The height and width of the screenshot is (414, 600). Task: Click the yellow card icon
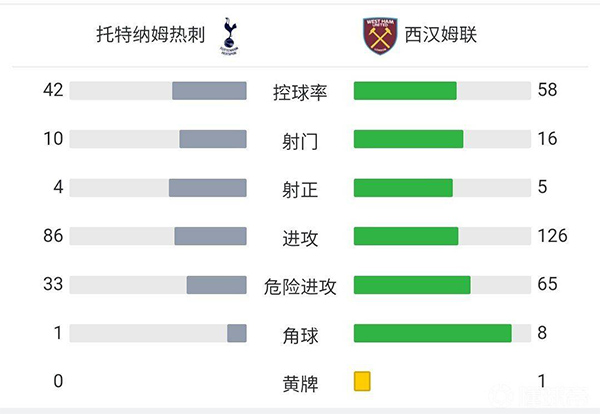362,381
